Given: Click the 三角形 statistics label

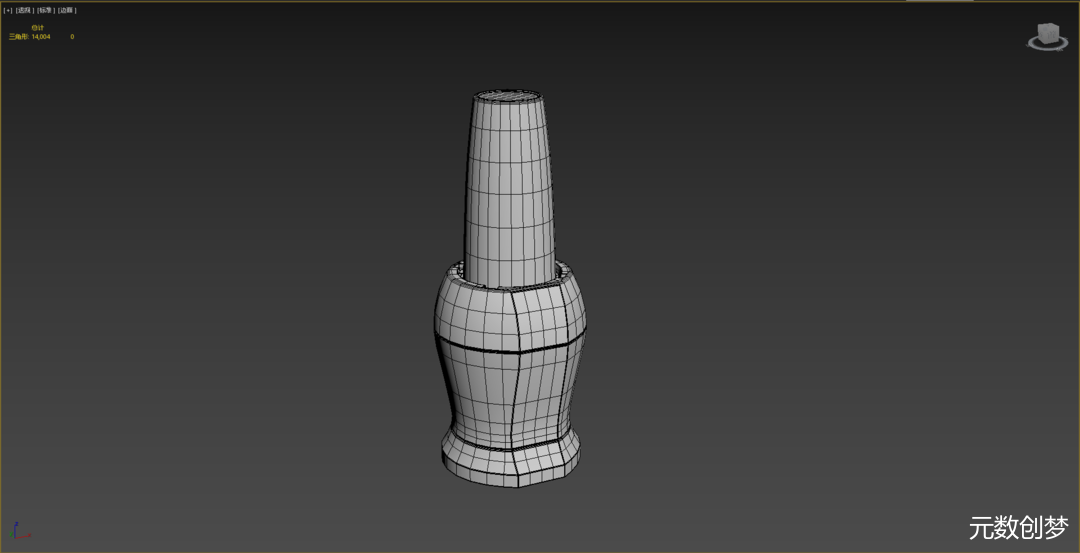Looking at the screenshot, I should 19,36.
